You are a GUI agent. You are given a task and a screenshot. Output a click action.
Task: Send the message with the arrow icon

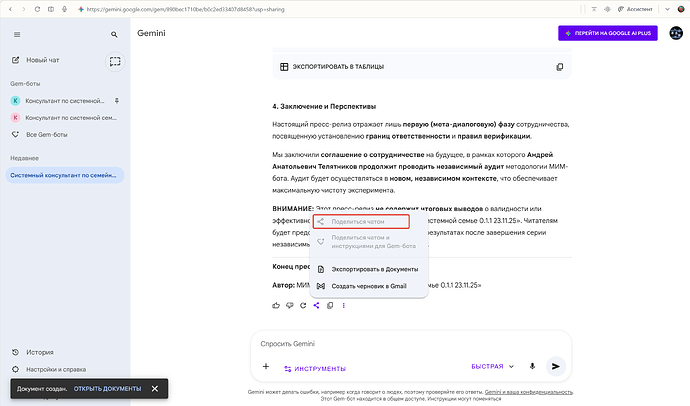[556, 366]
